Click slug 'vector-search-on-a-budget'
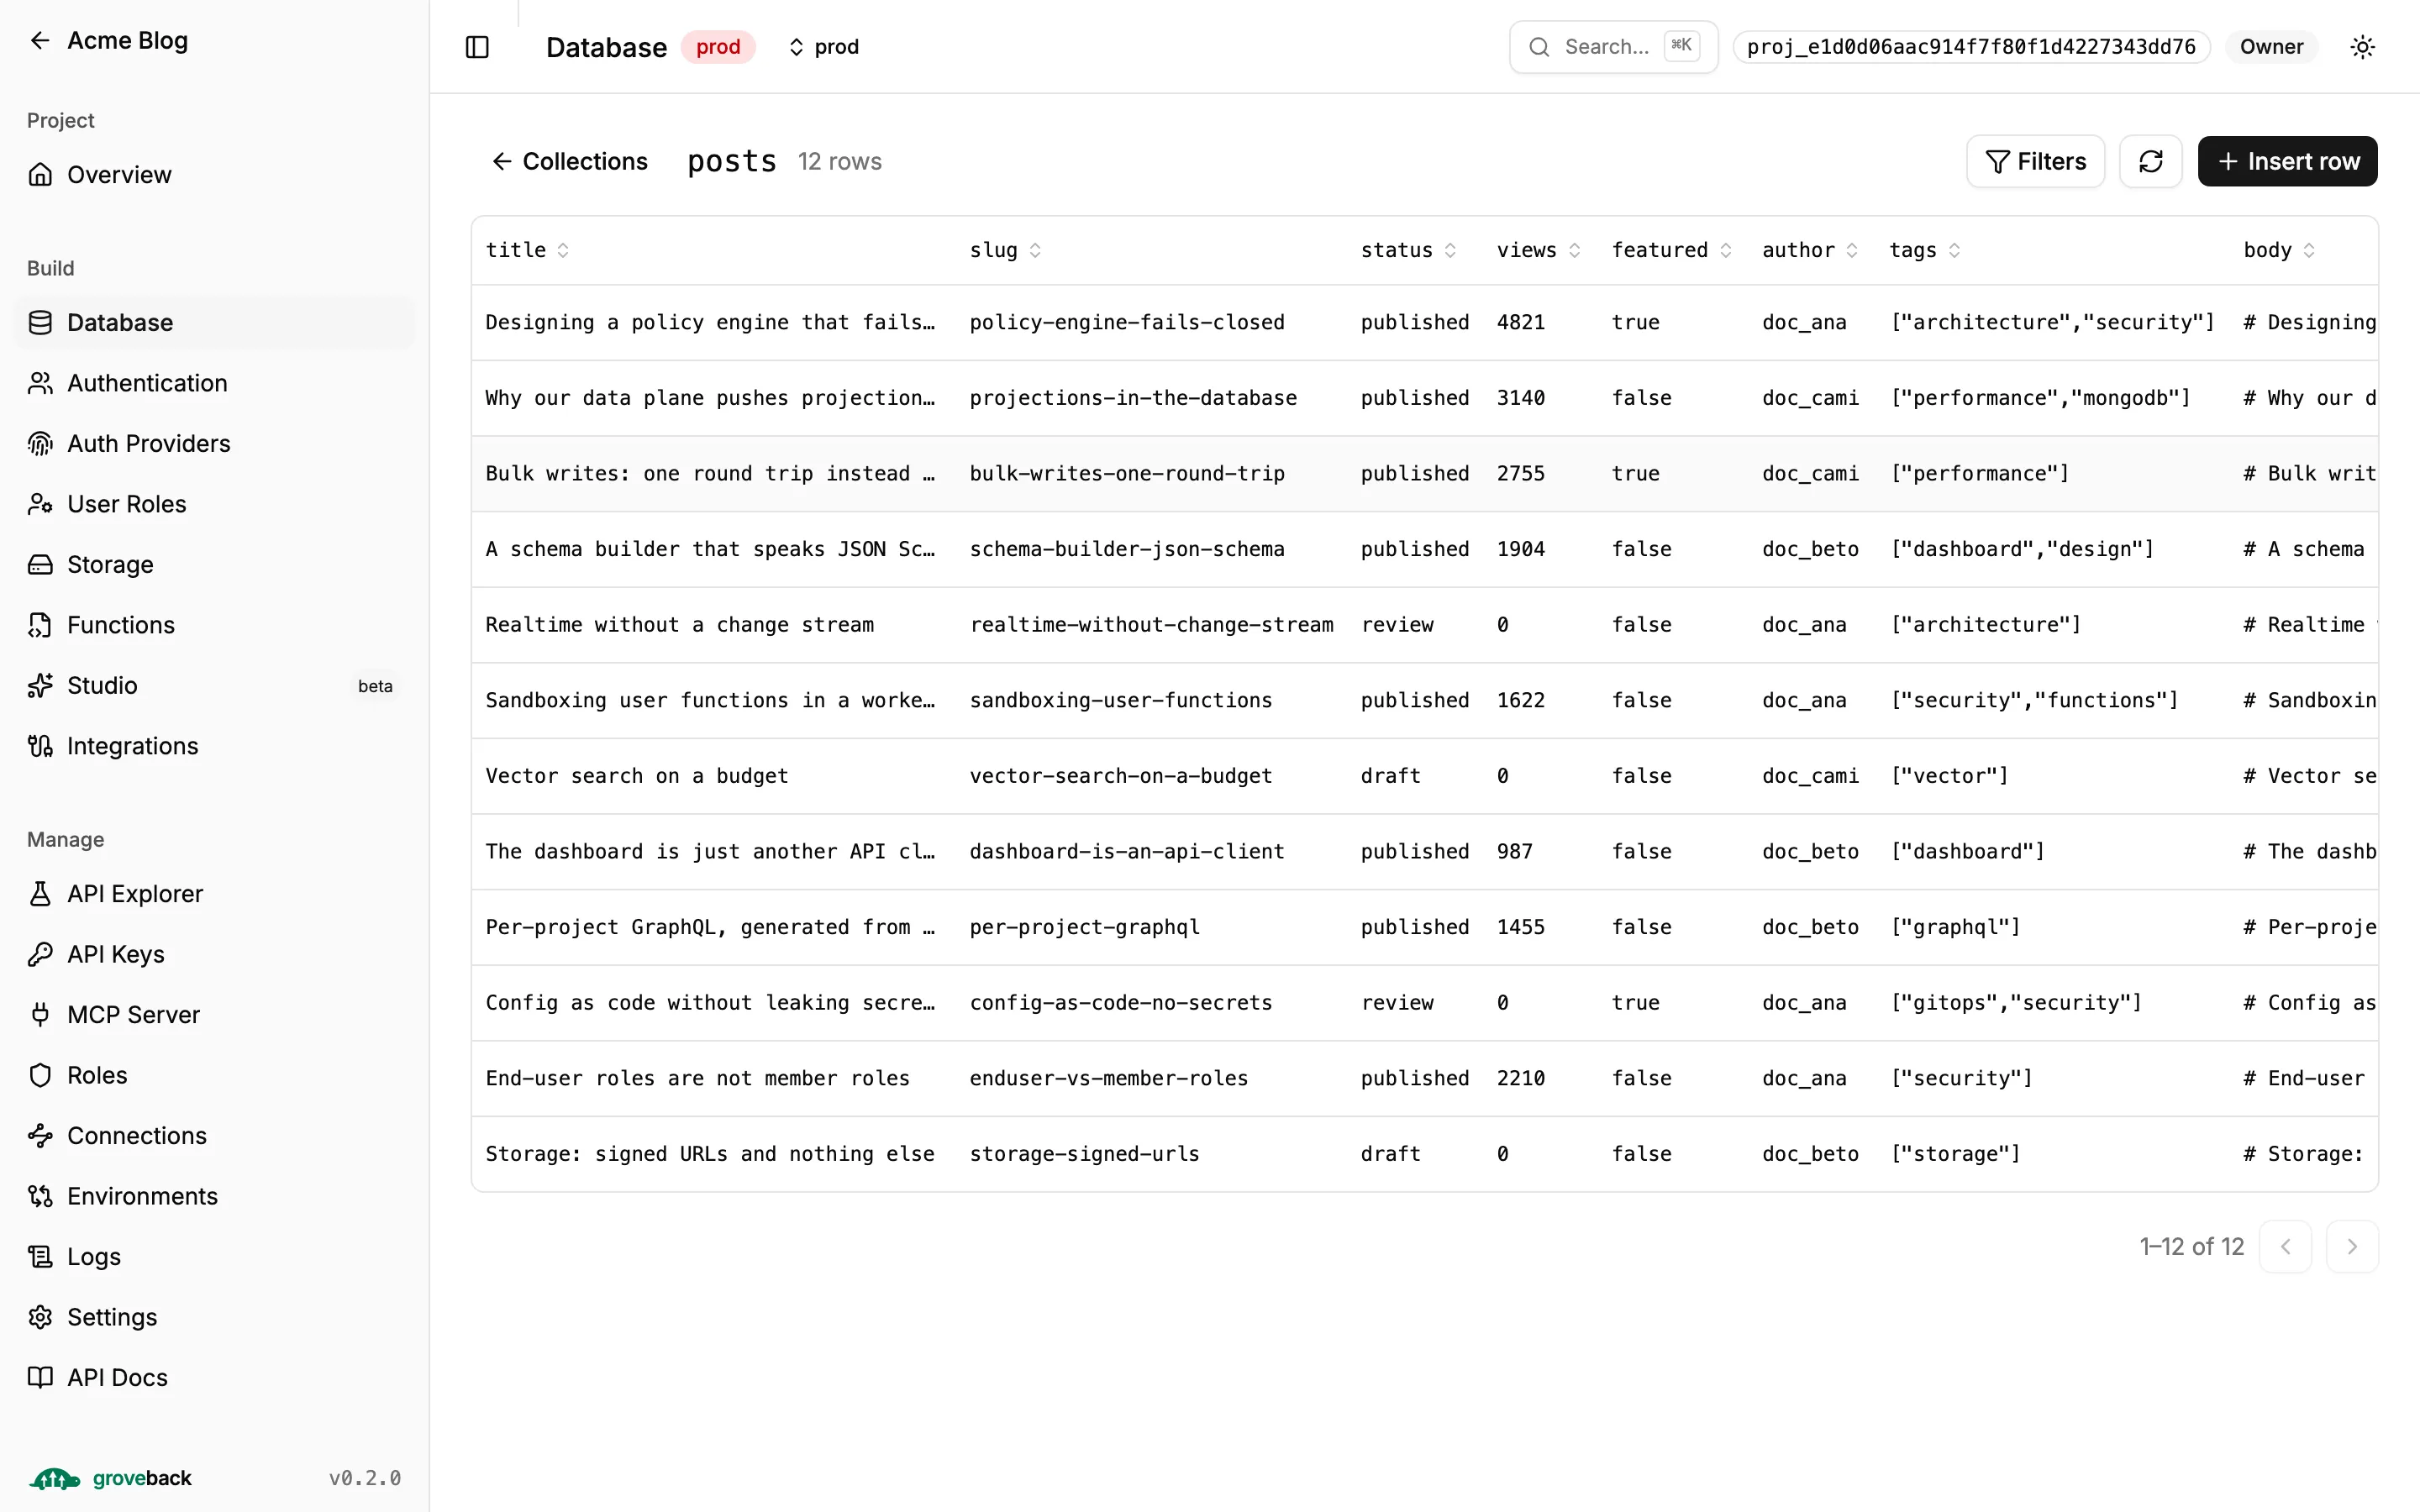The height and width of the screenshot is (1512, 2420). (1120, 776)
